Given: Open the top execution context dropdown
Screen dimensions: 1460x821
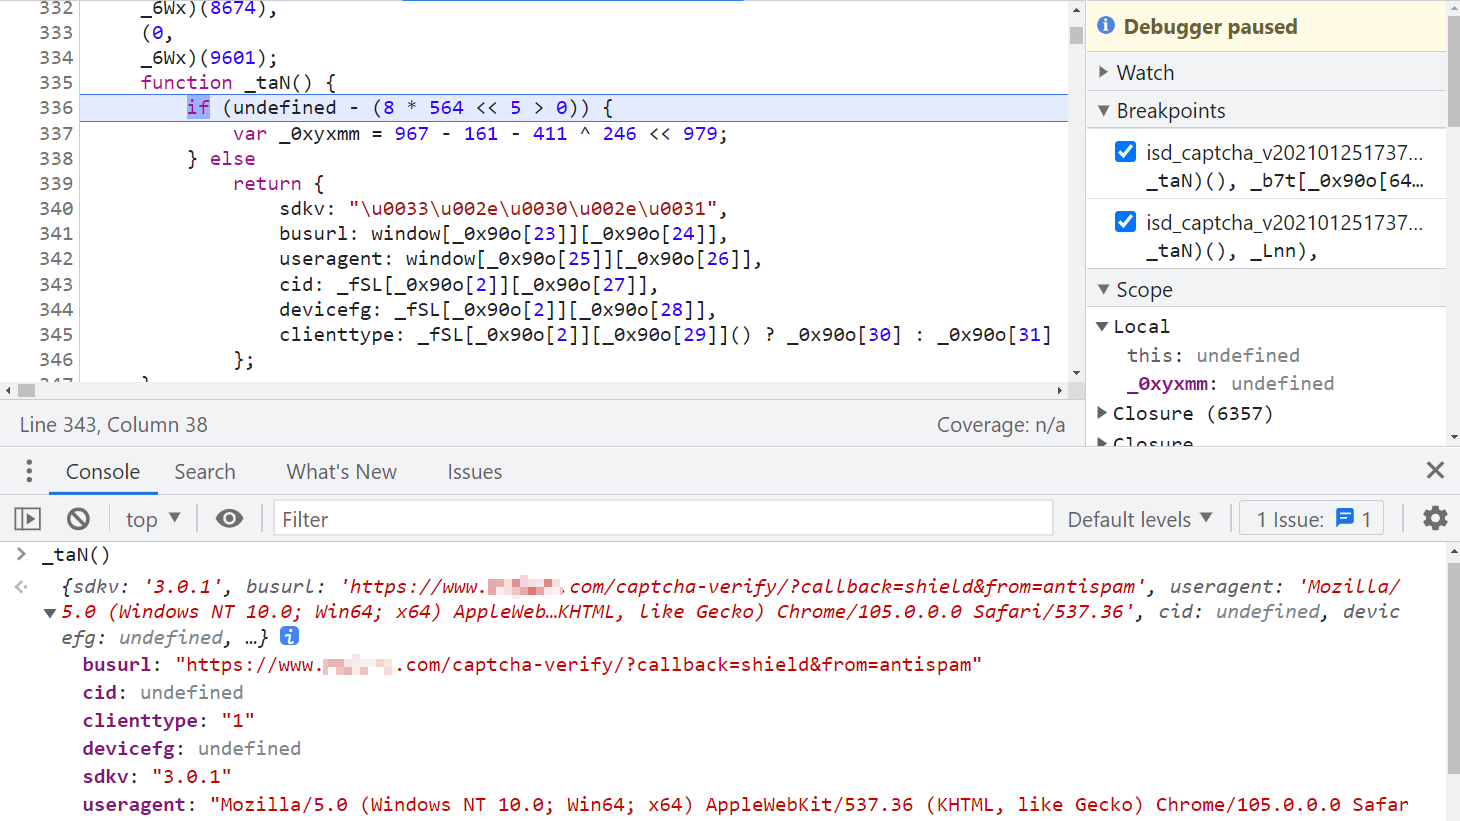Looking at the screenshot, I should click(x=153, y=519).
